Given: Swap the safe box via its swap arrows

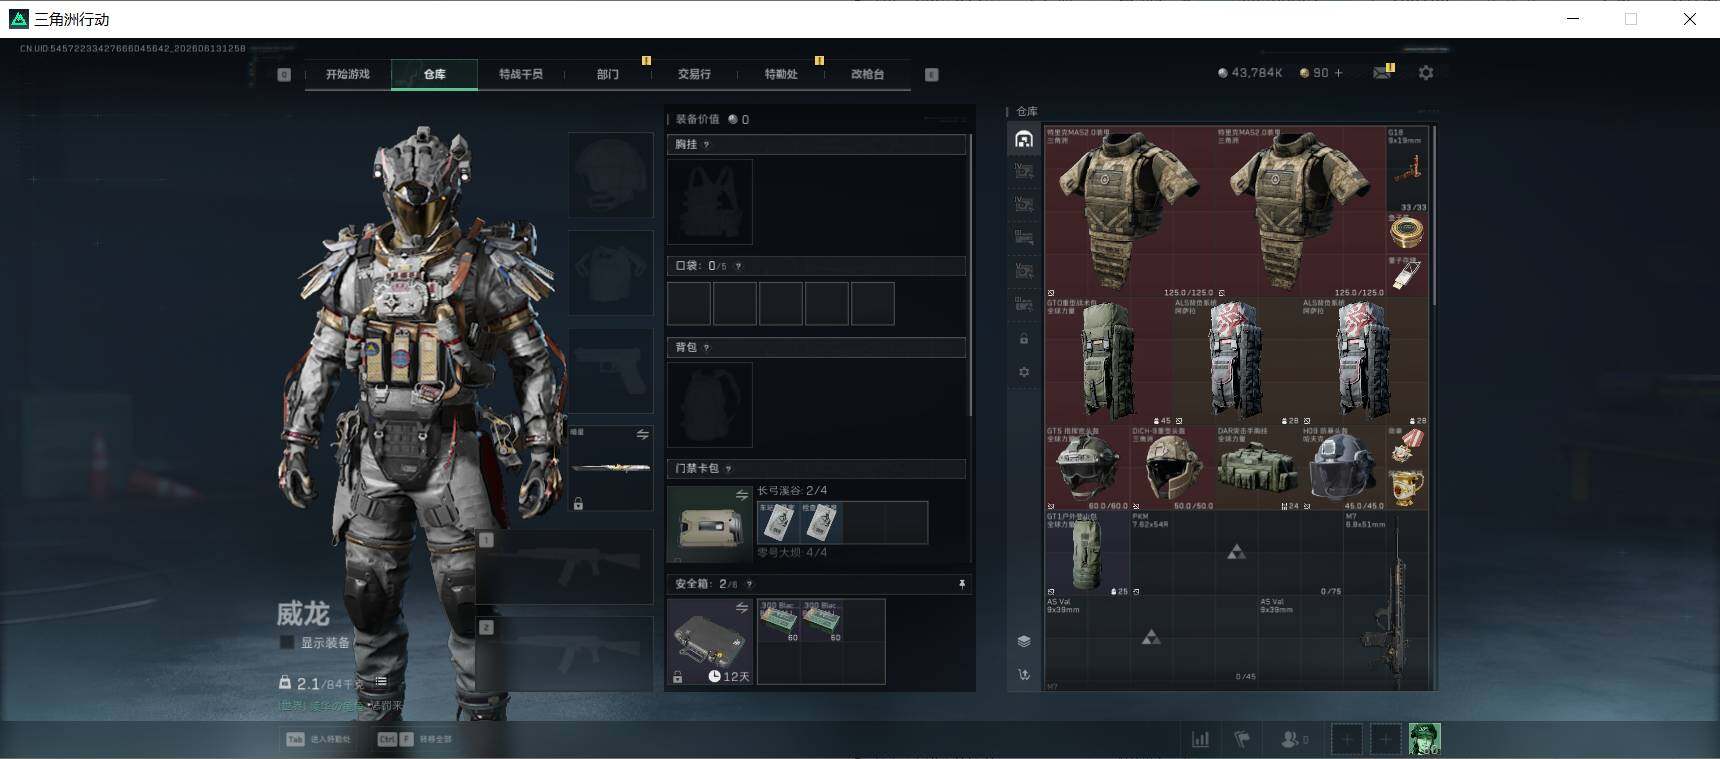Looking at the screenshot, I should (741, 607).
